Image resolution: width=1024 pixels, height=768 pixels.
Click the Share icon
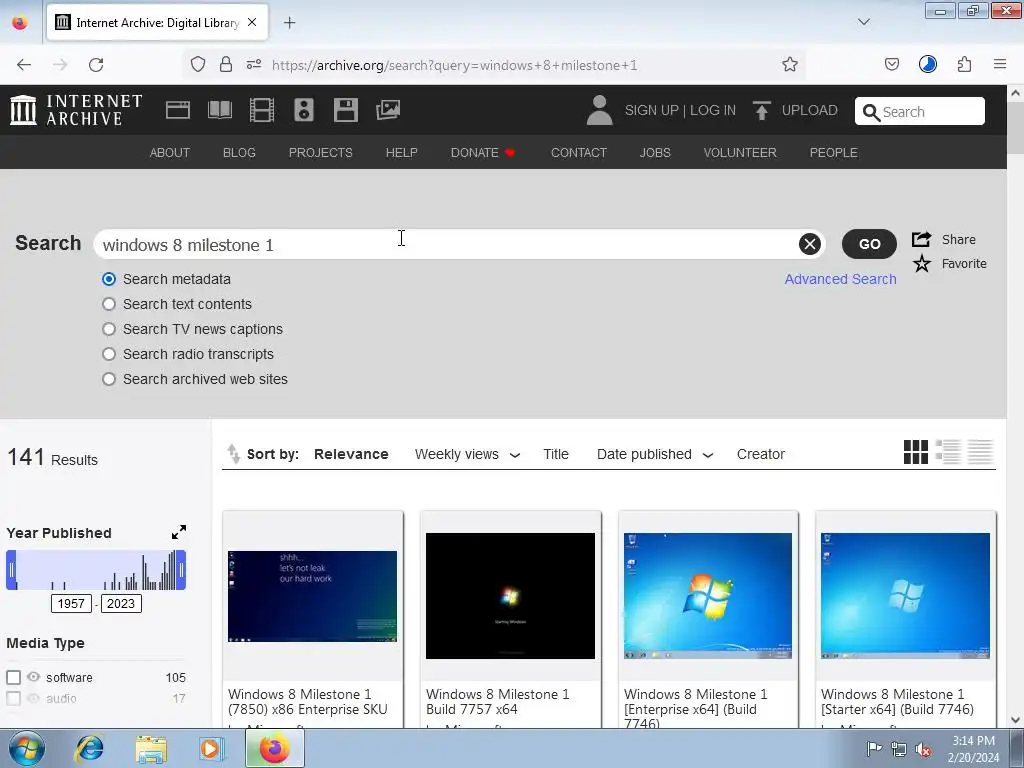click(921, 239)
